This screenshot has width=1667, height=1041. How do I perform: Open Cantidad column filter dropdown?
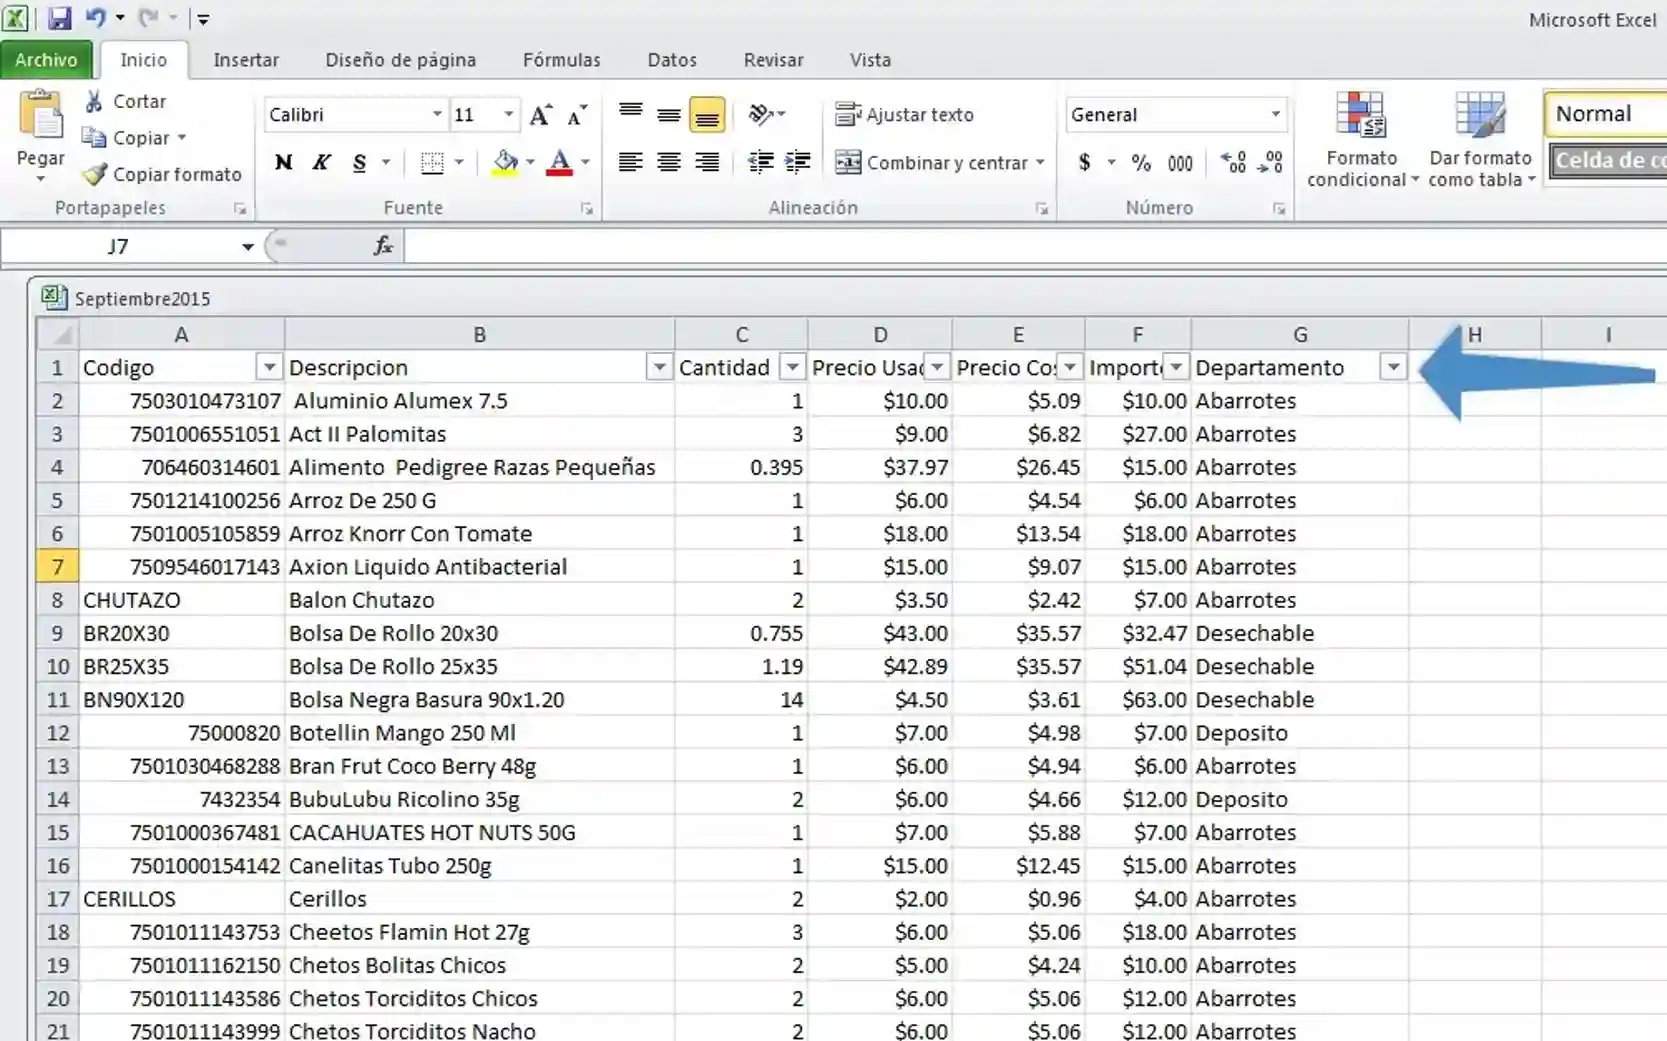click(792, 368)
